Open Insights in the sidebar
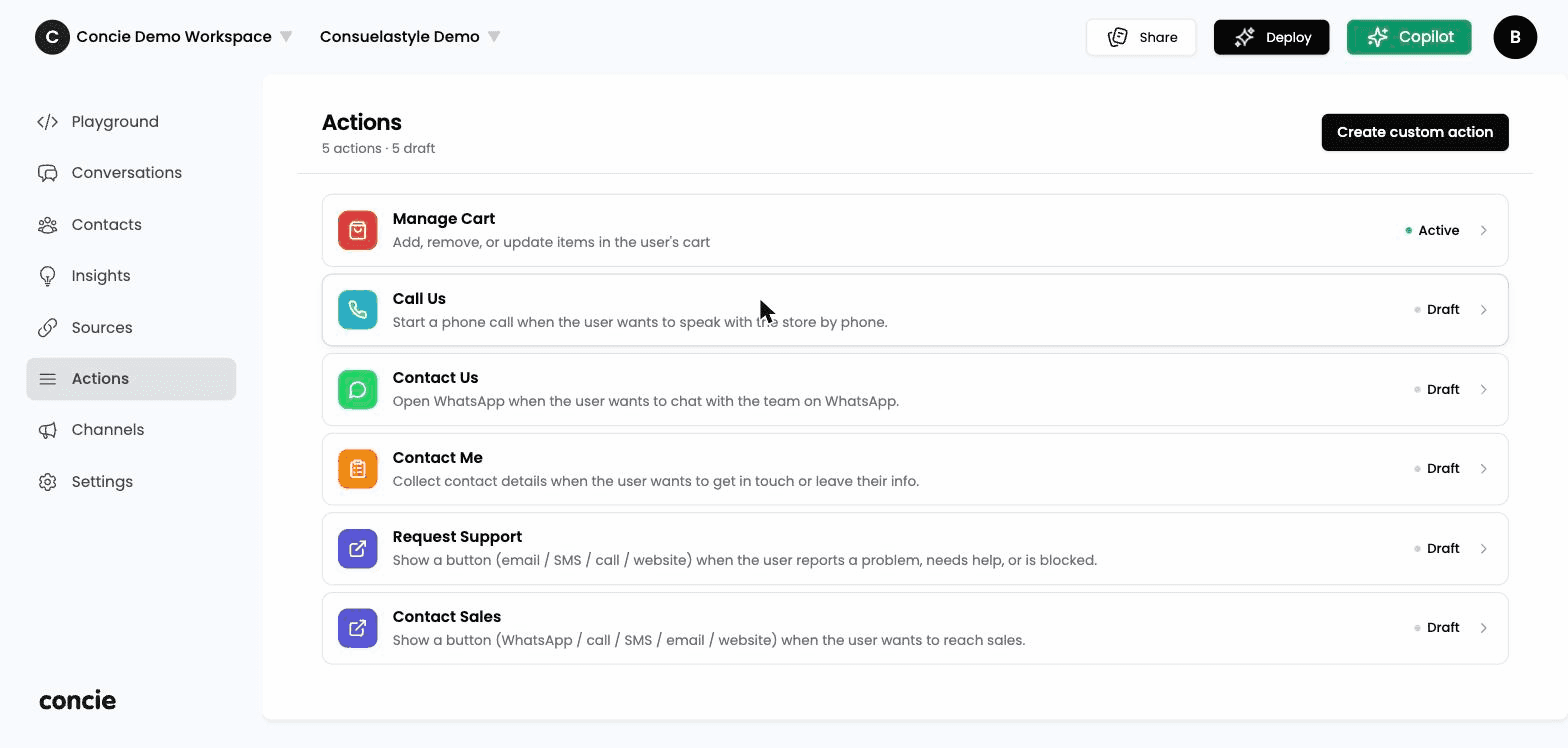Screen dimensions: 1568x748 coord(131,276)
